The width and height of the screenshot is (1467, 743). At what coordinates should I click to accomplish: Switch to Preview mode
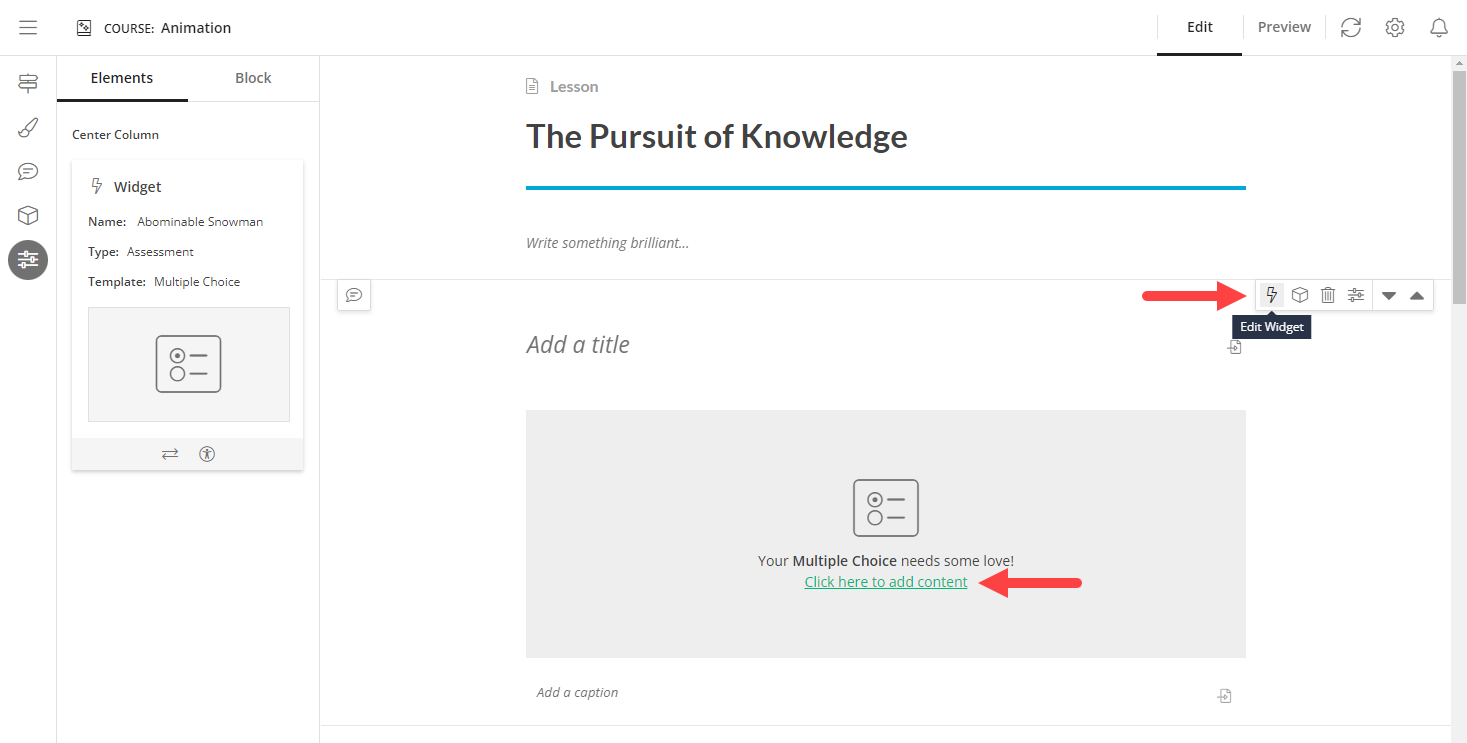point(1283,27)
